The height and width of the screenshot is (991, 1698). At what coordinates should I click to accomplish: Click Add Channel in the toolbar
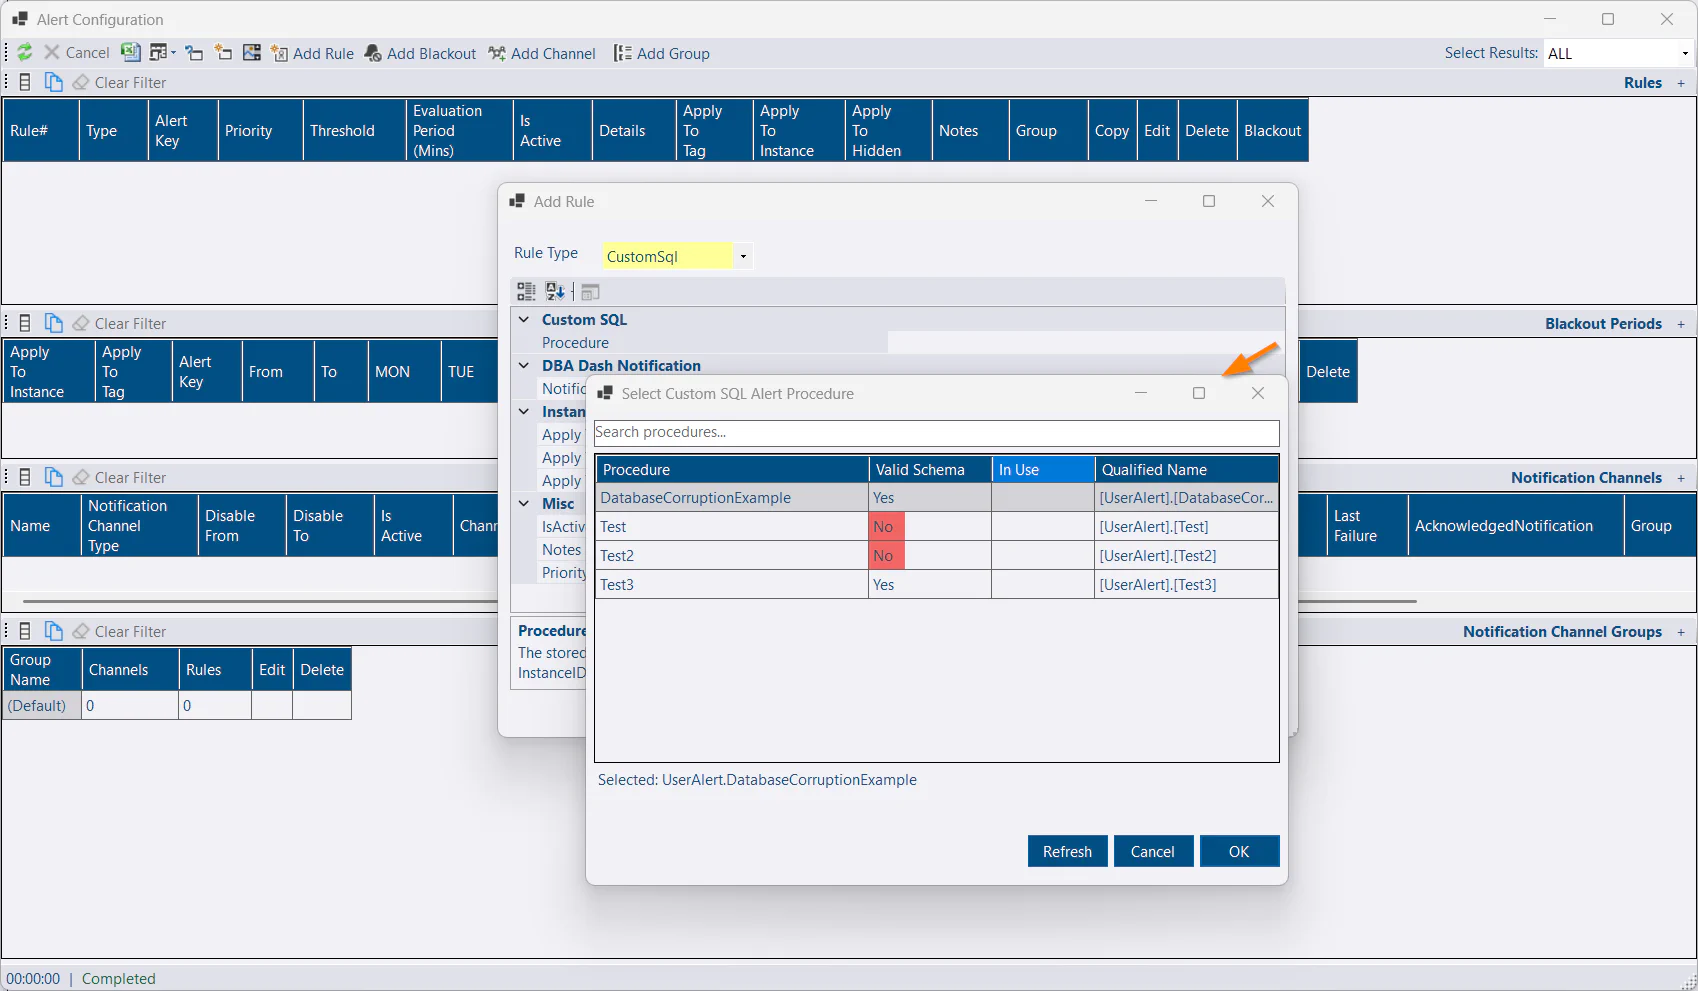tap(542, 54)
